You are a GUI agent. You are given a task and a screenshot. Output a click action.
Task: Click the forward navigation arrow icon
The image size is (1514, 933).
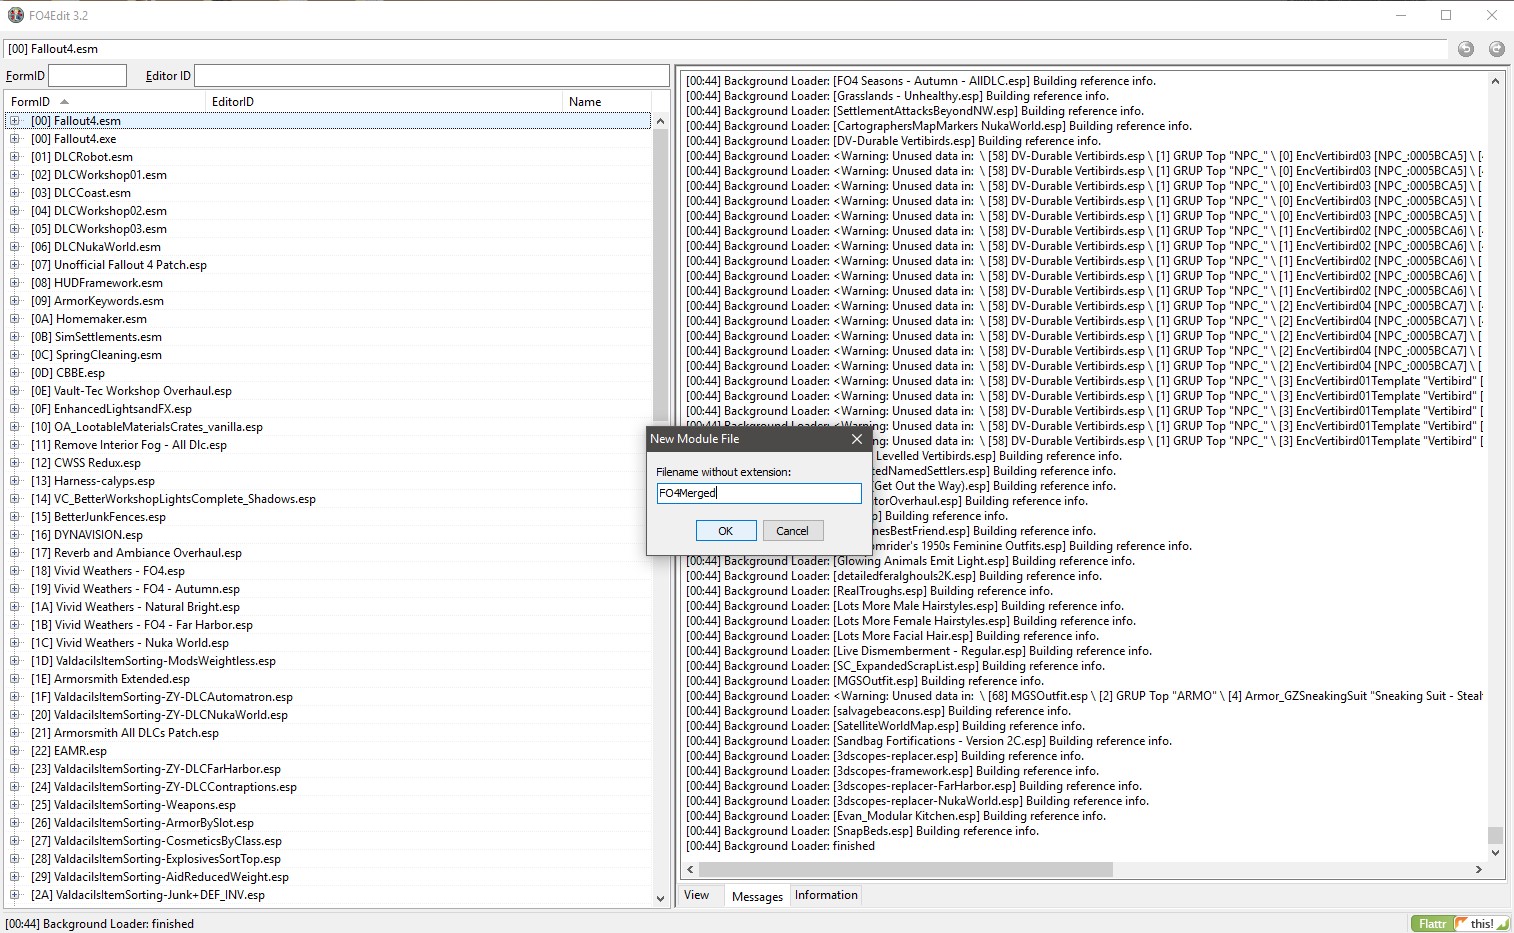(x=1496, y=49)
